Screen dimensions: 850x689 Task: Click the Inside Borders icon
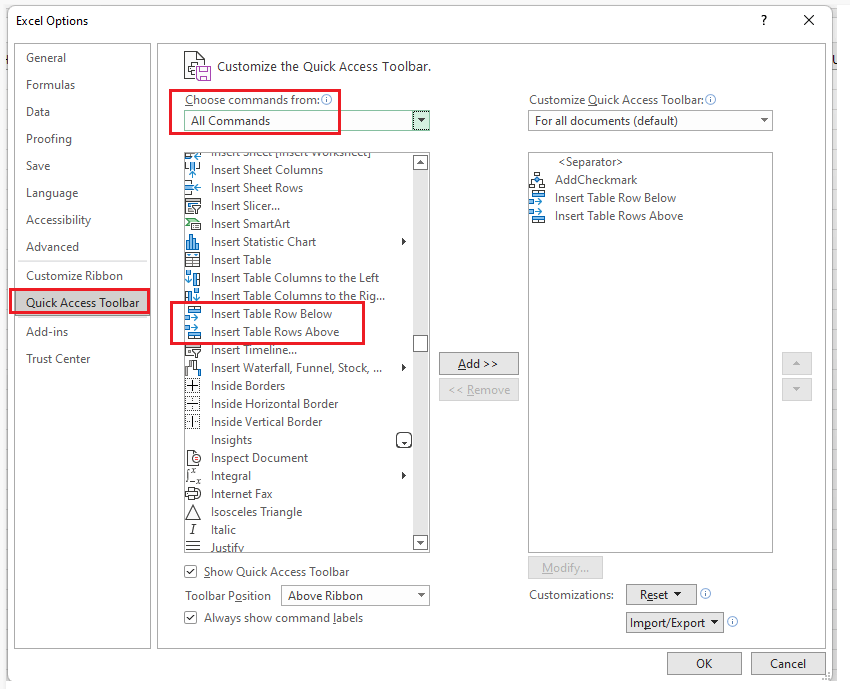click(193, 385)
